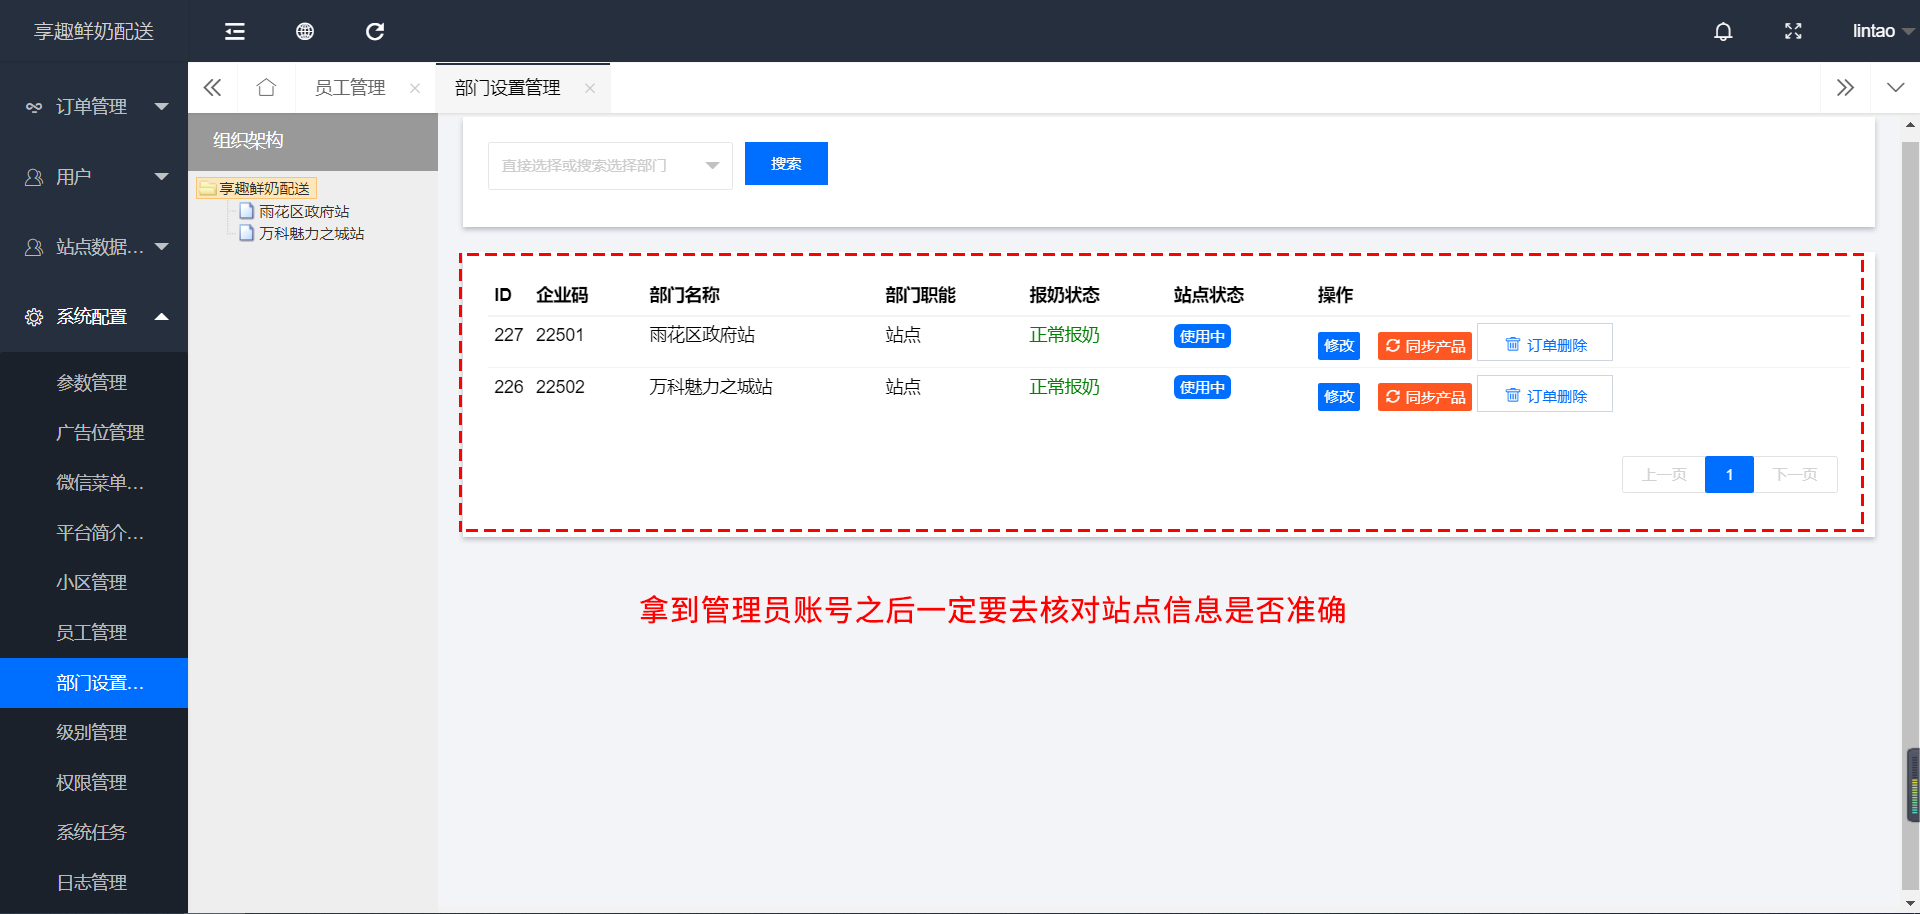The width and height of the screenshot is (1920, 914).
Task: Click 同步产品 for 万科魅力之城站
Action: (x=1424, y=397)
